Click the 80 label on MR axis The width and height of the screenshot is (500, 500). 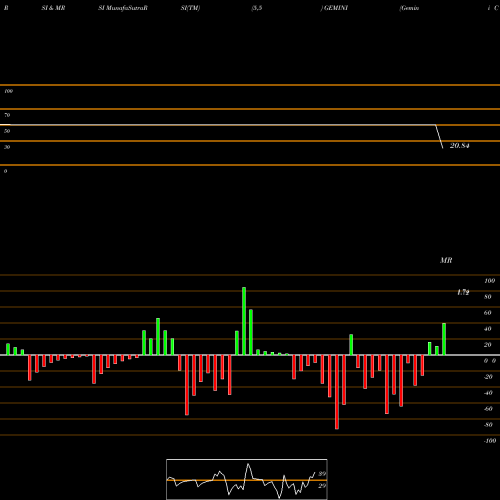pos(488,297)
